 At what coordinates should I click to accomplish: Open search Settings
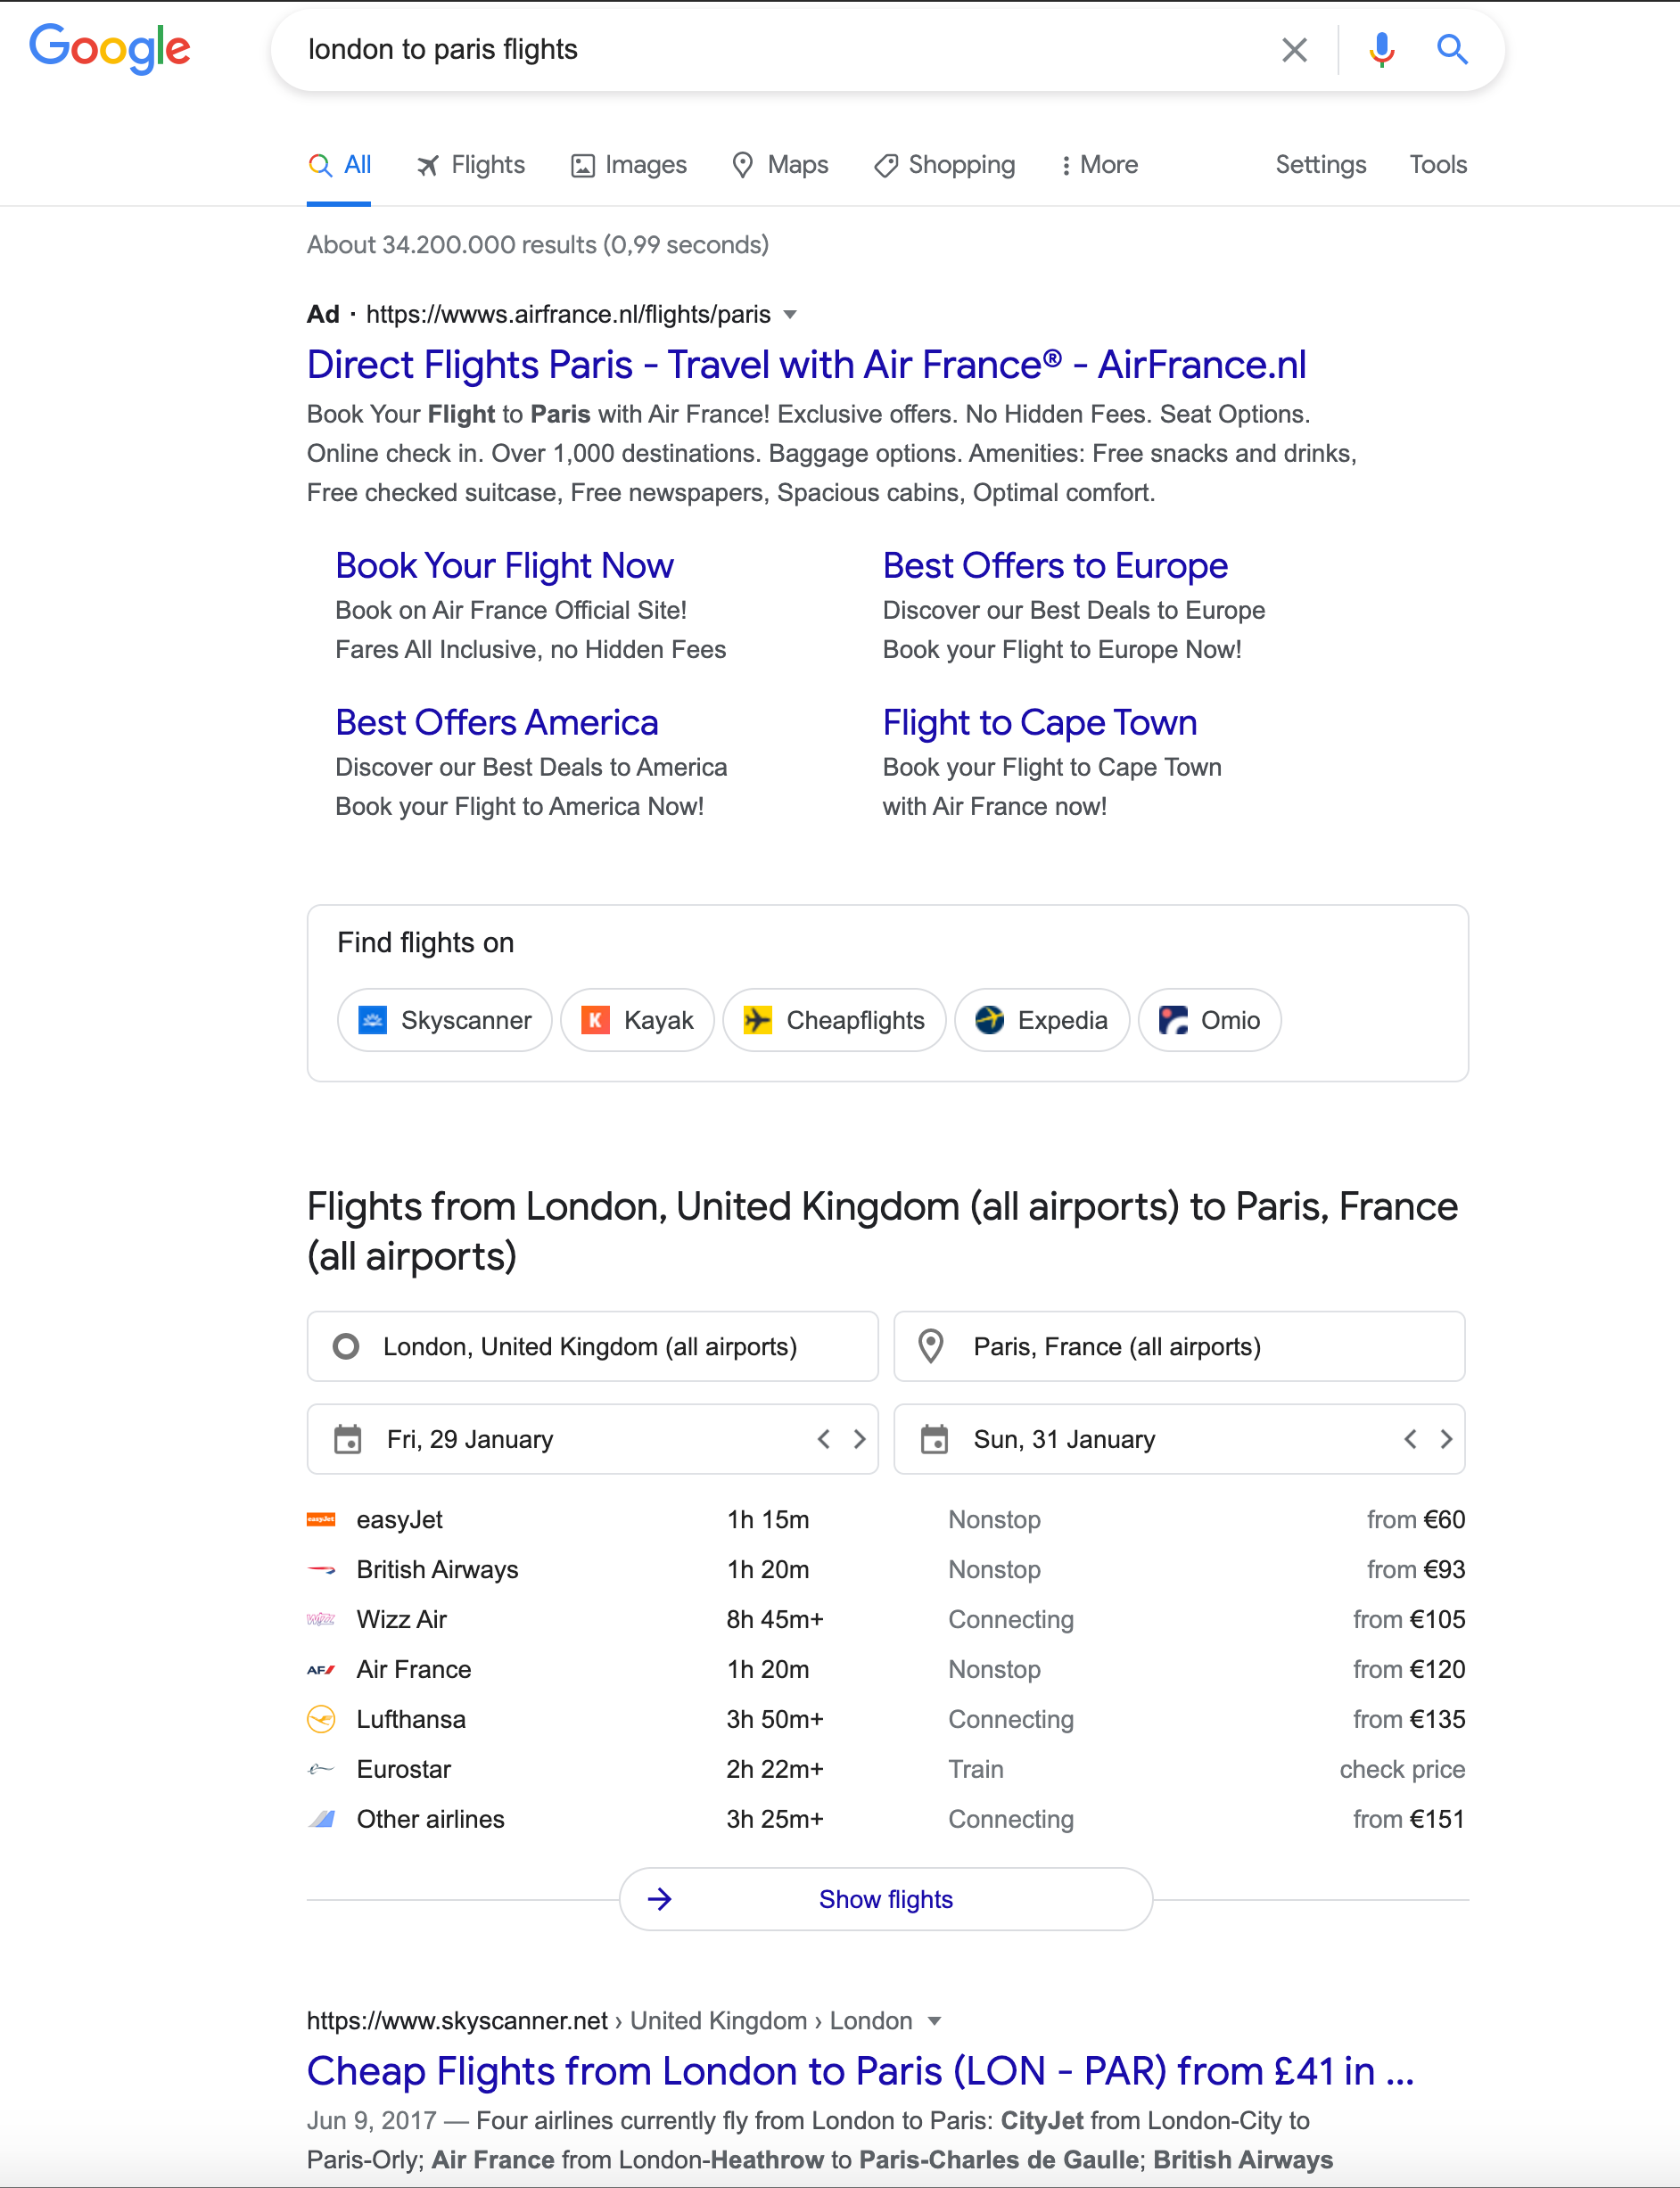pos(1320,165)
